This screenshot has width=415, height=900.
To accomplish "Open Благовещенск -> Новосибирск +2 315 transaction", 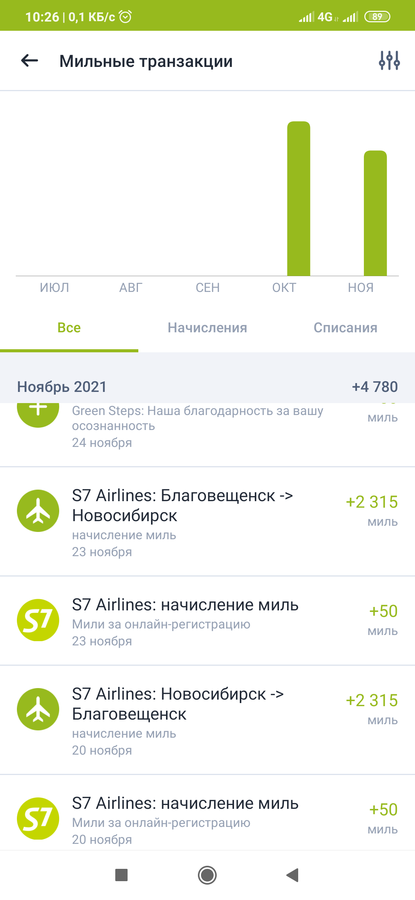I will coord(207,522).
